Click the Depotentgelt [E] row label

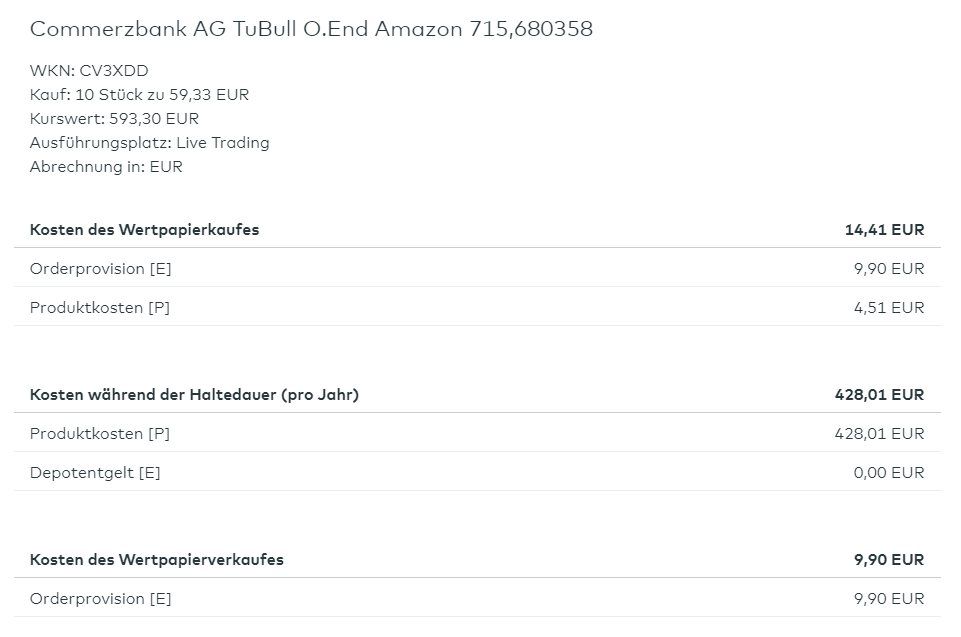coord(95,473)
